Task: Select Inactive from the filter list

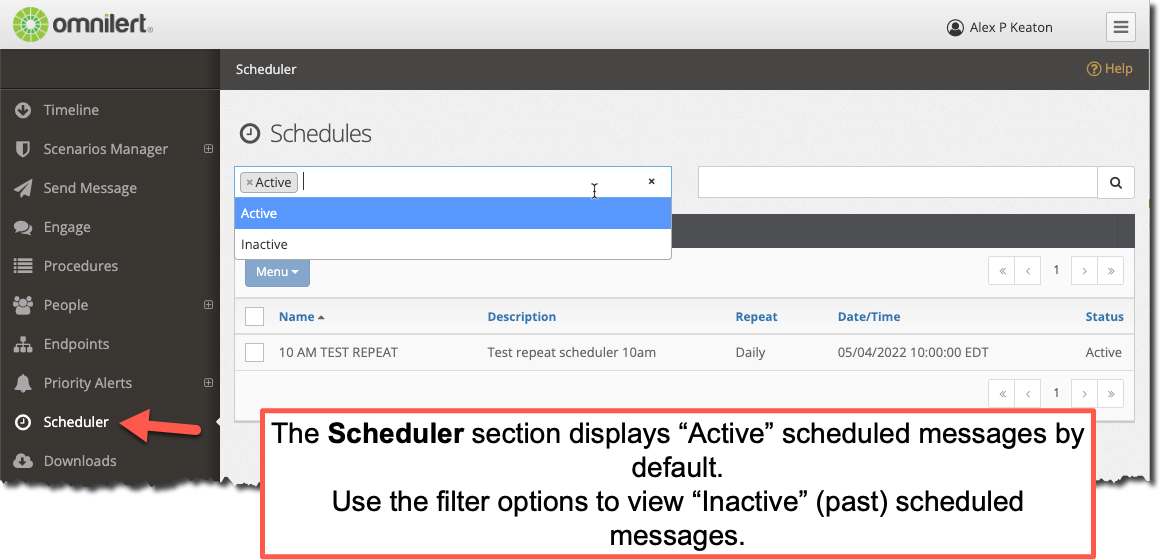Action: (453, 244)
